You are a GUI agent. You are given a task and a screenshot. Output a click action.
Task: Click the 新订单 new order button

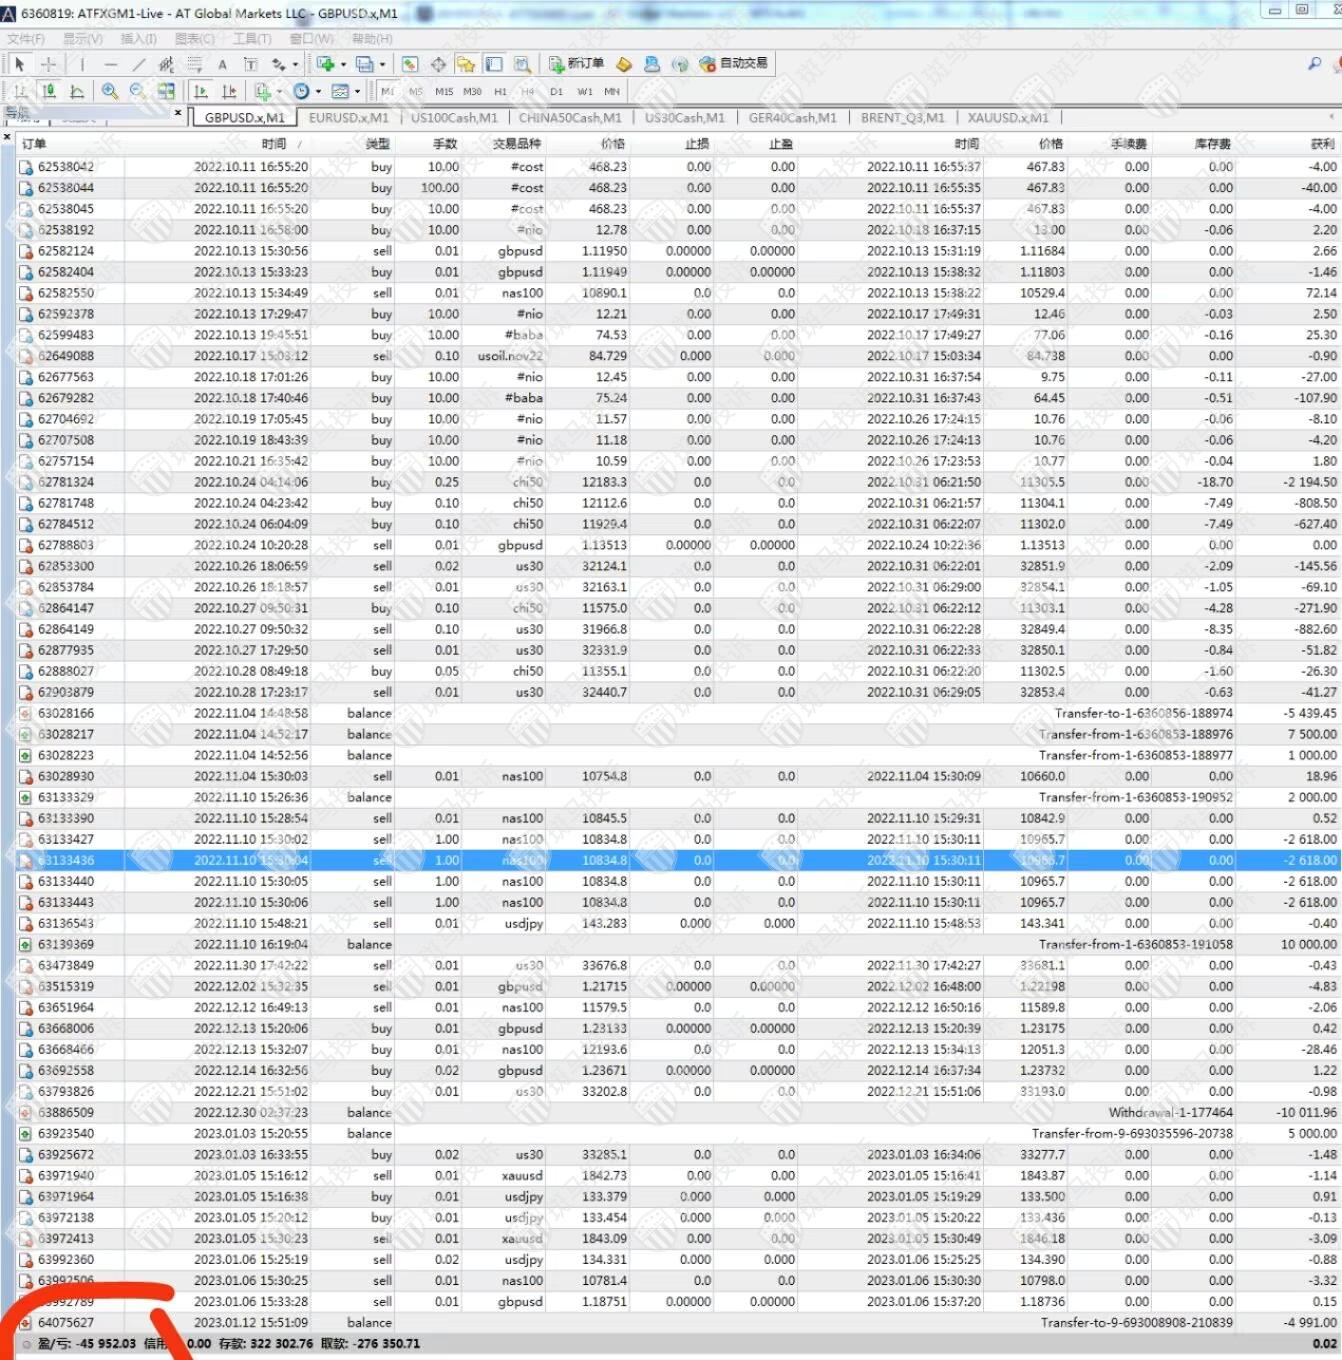[x=576, y=64]
